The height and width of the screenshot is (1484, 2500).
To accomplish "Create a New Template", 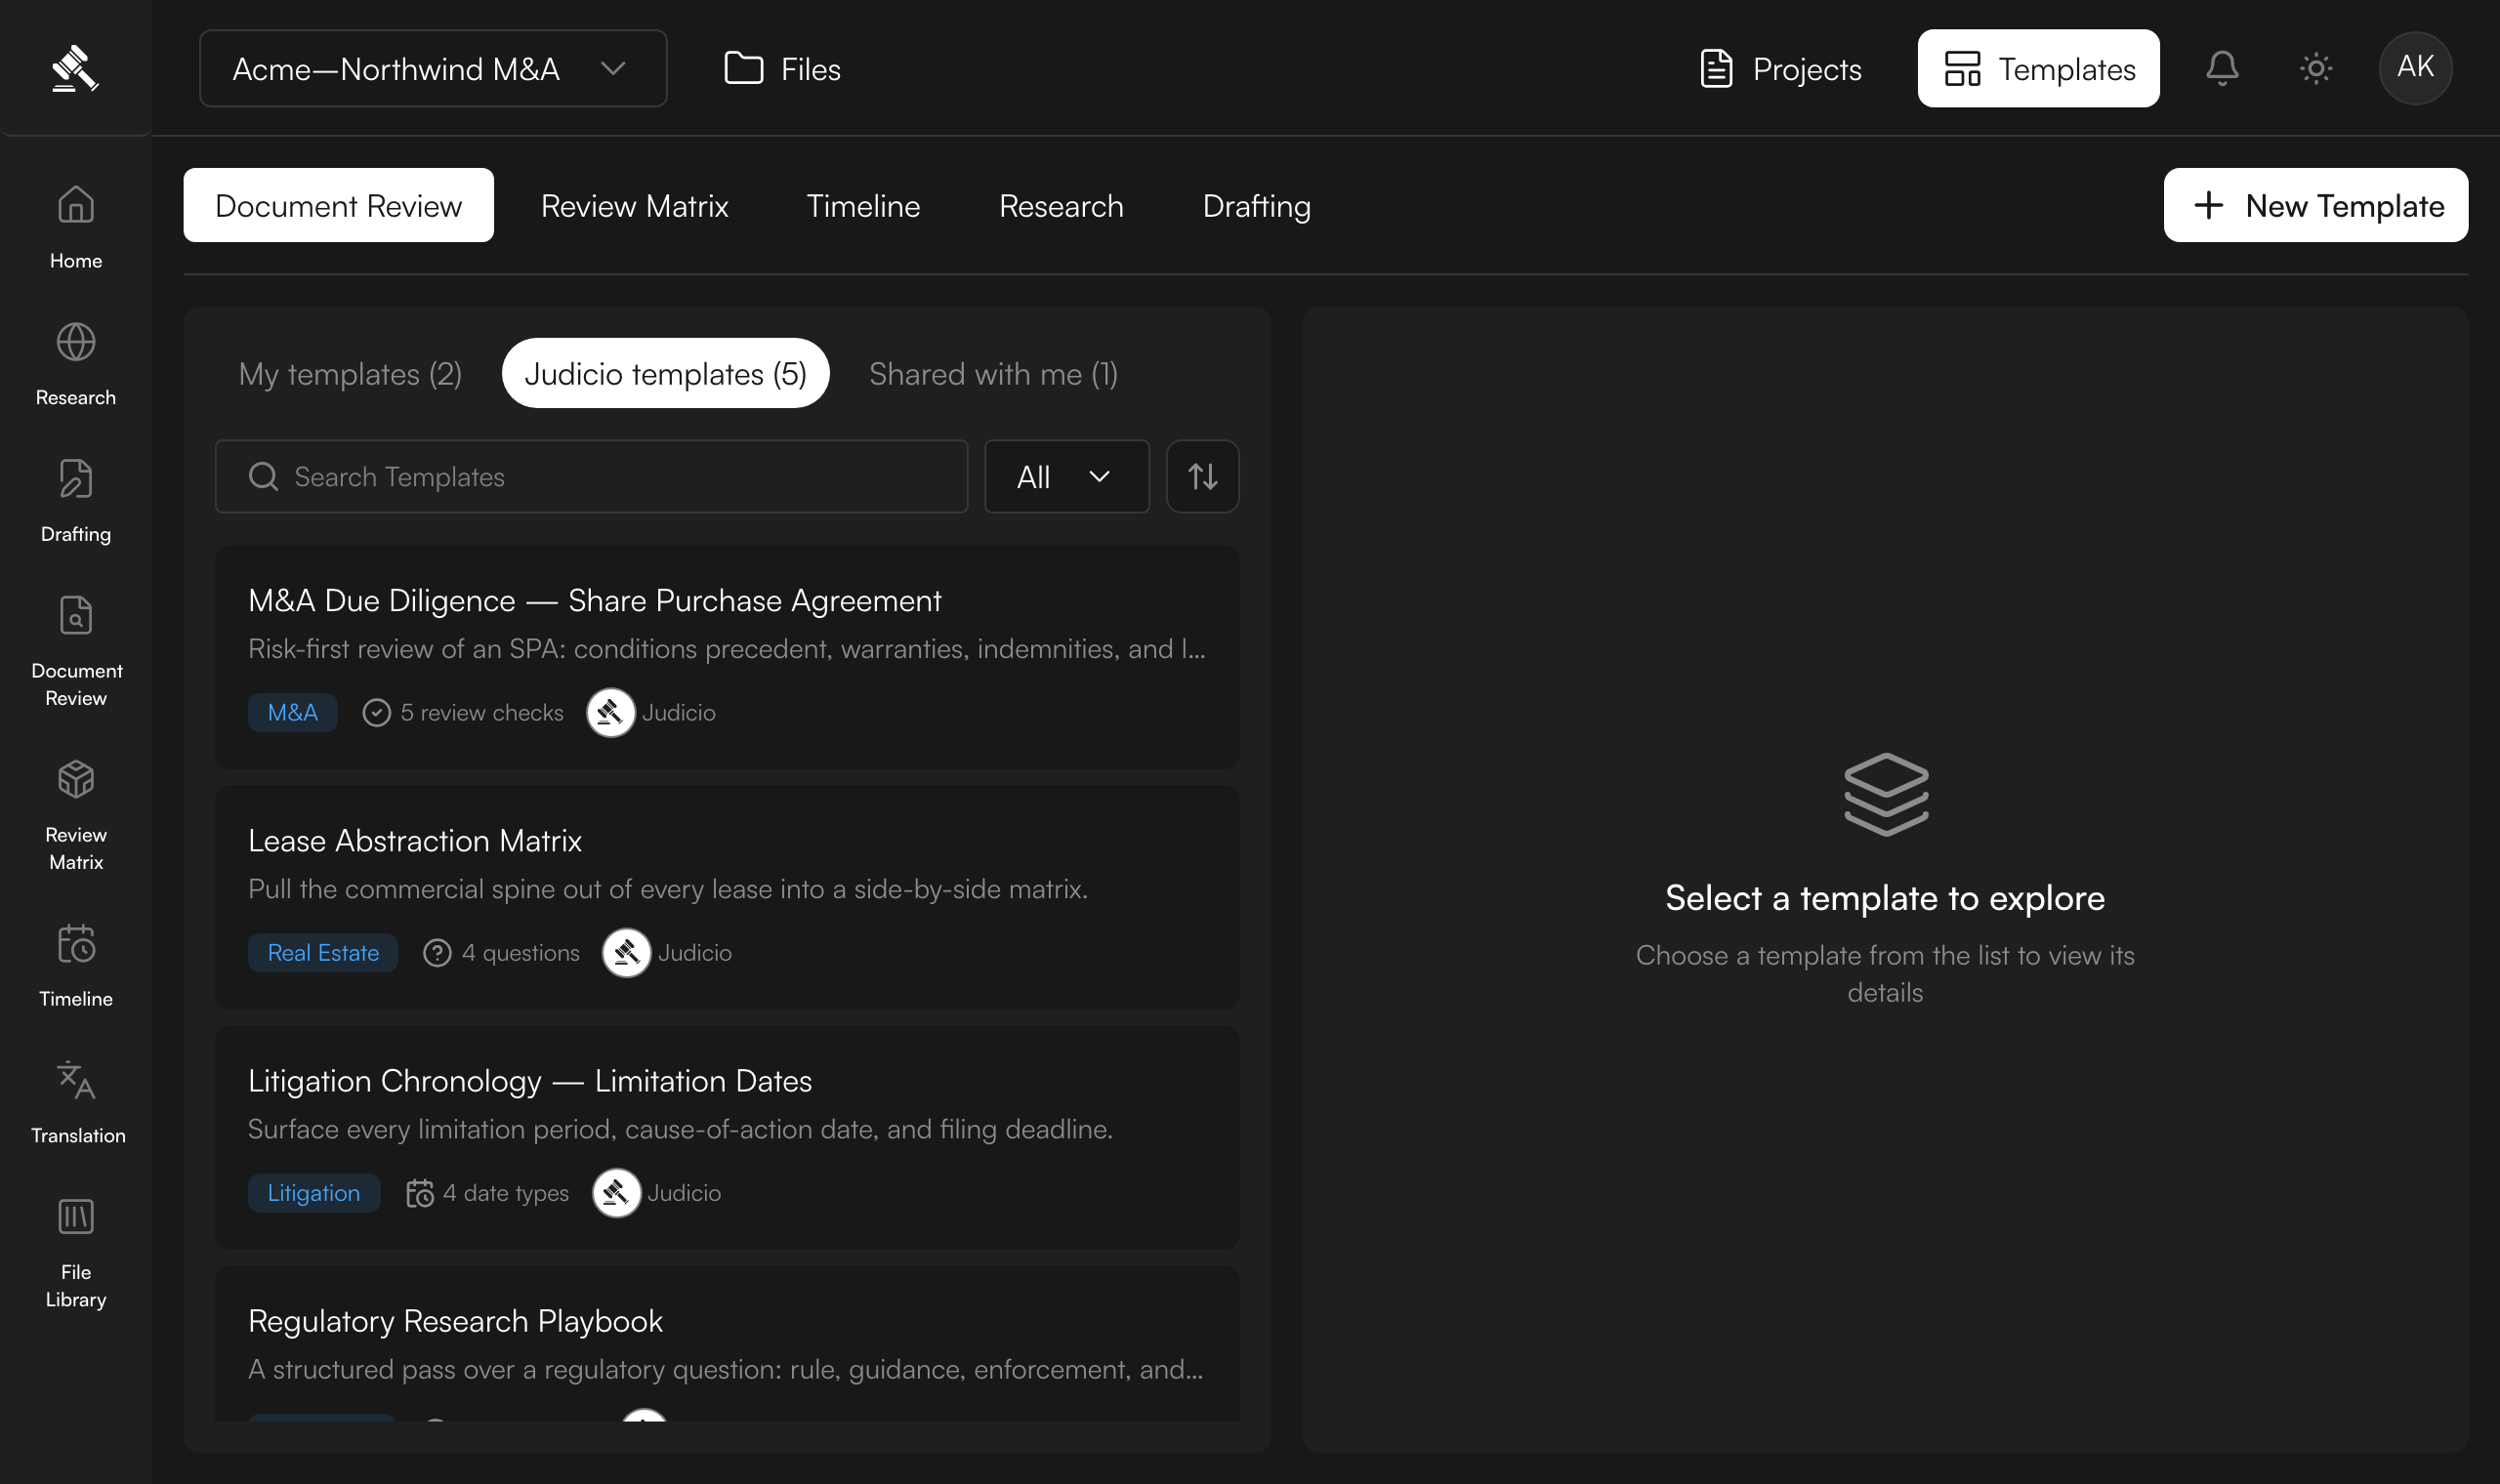I will pyautogui.click(x=2315, y=205).
